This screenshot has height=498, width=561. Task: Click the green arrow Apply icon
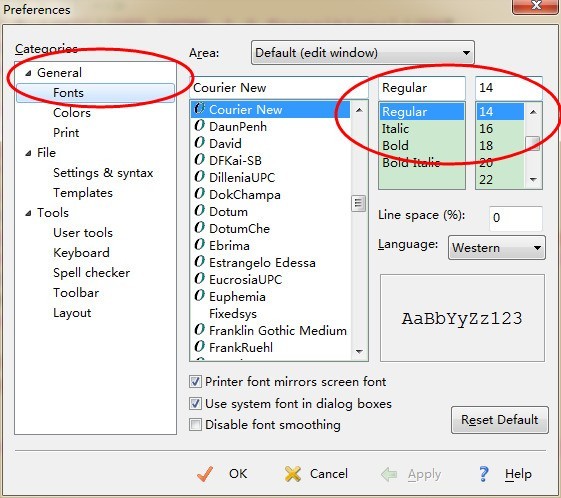pos(389,474)
